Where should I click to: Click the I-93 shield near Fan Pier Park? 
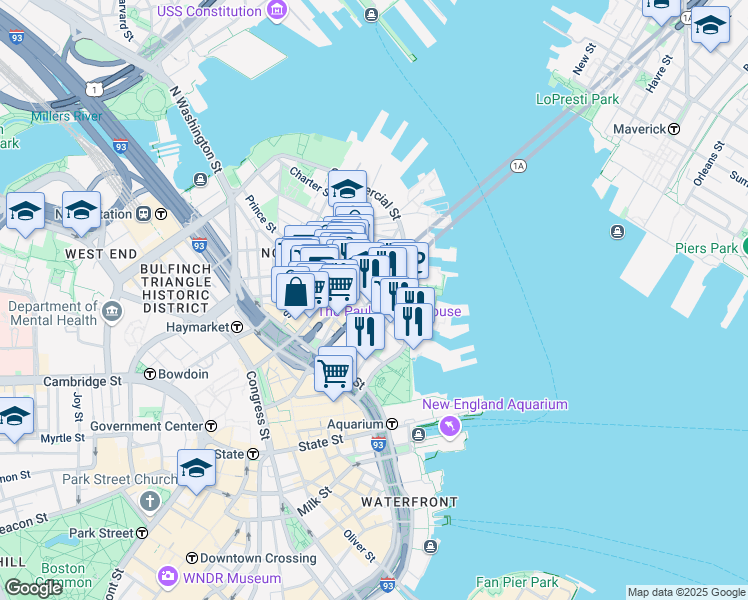click(387, 584)
